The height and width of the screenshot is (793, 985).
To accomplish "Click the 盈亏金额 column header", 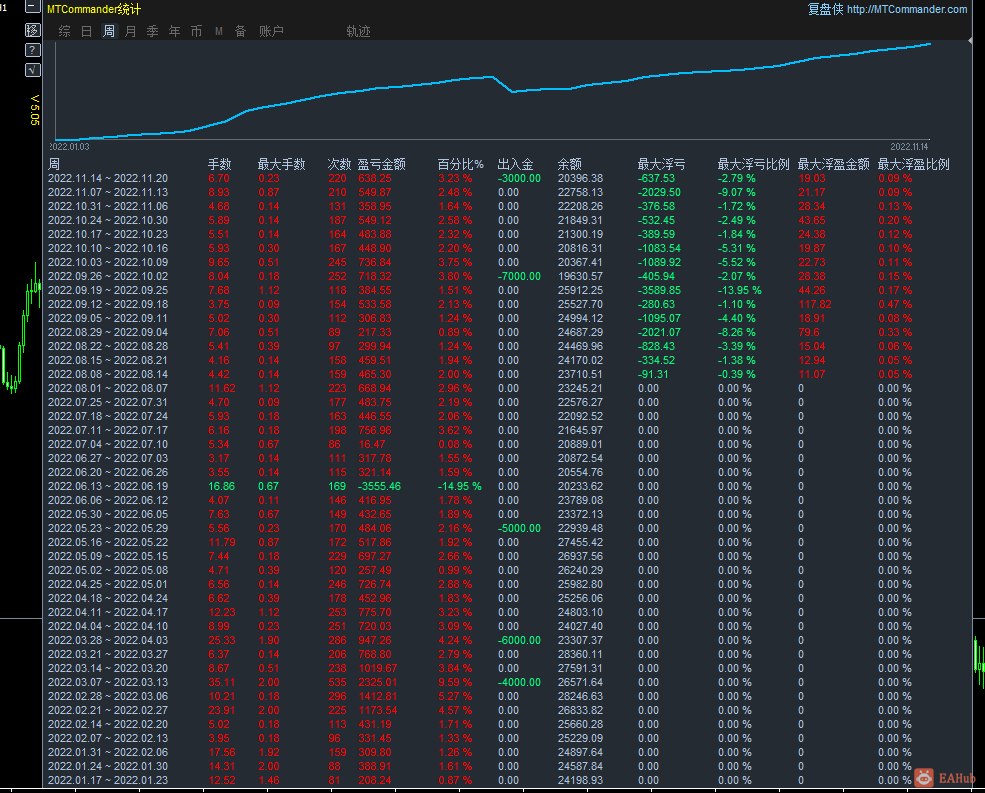I will 381,165.
